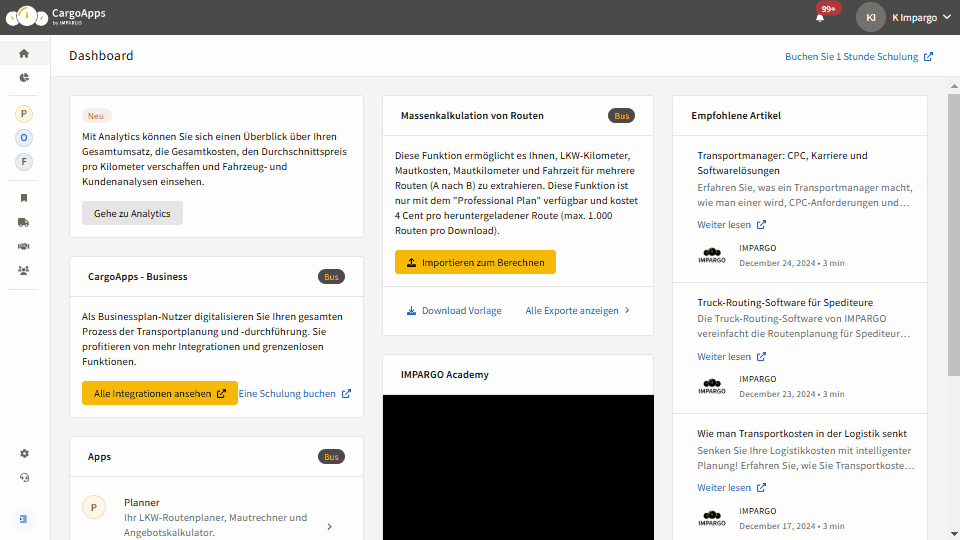Image resolution: width=960 pixels, height=540 pixels.
Task: Click the IMPARGO logo of December 24 article
Action: [x=711, y=255]
